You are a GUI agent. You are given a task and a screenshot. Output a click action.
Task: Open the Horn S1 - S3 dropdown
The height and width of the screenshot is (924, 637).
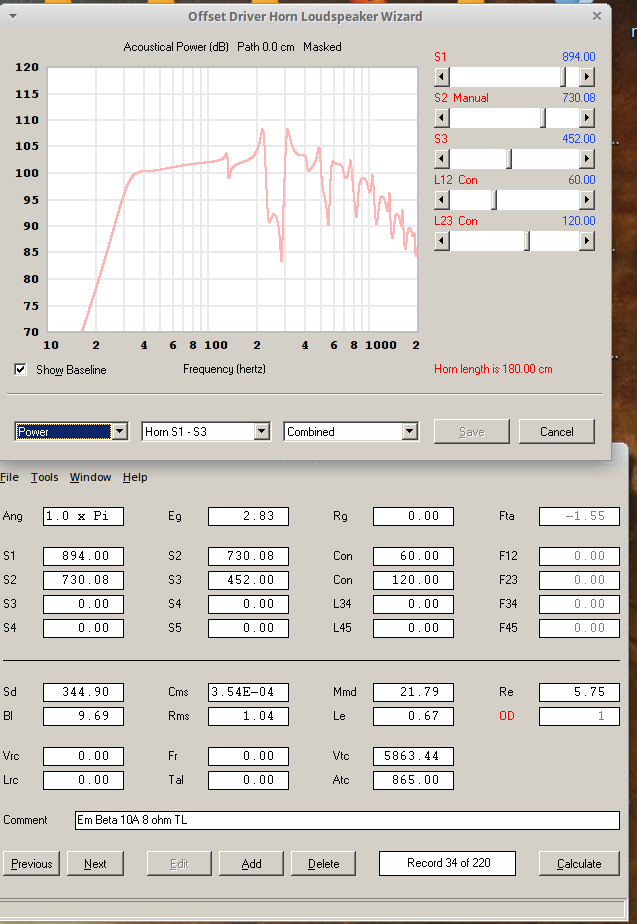262,431
